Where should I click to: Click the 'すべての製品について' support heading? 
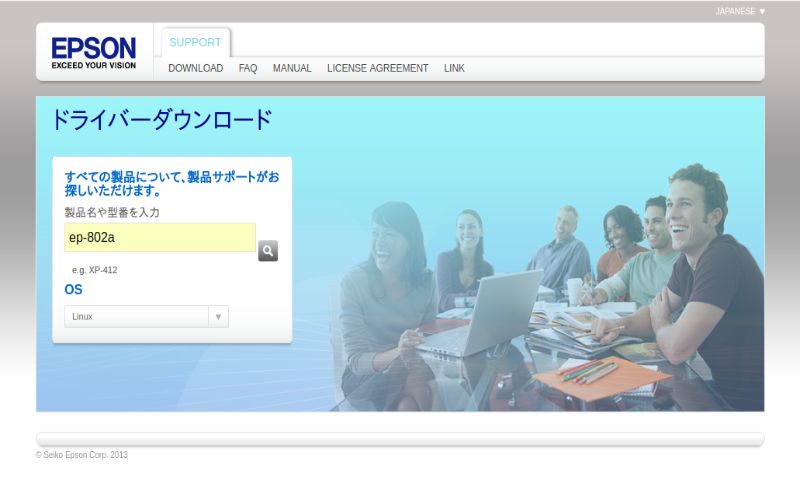point(172,184)
